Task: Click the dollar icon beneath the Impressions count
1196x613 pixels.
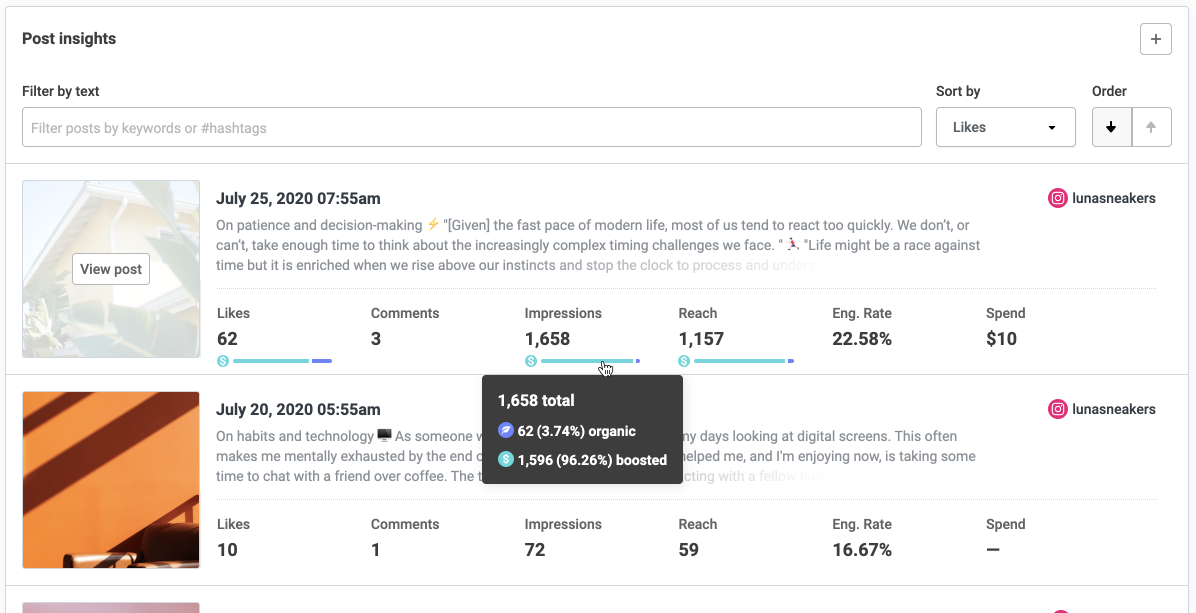Action: point(529,360)
